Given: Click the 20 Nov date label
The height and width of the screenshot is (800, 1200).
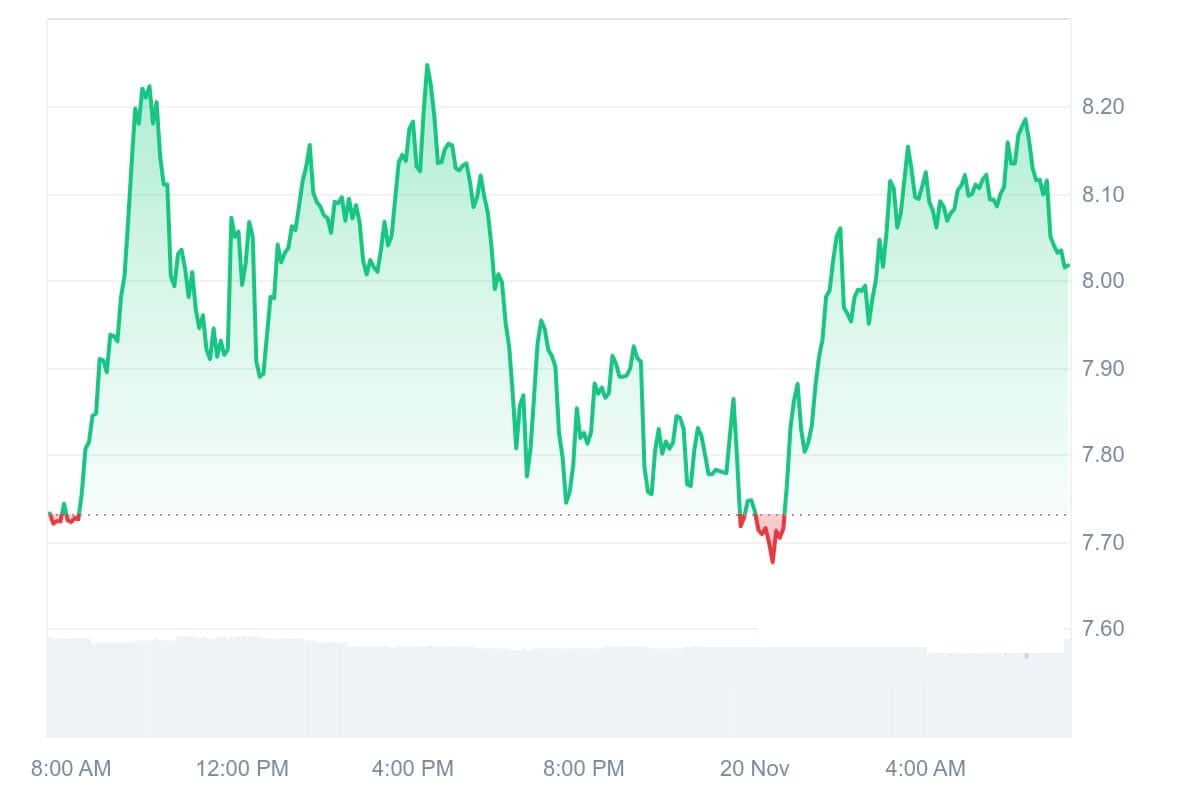Looking at the screenshot, I should 755,768.
